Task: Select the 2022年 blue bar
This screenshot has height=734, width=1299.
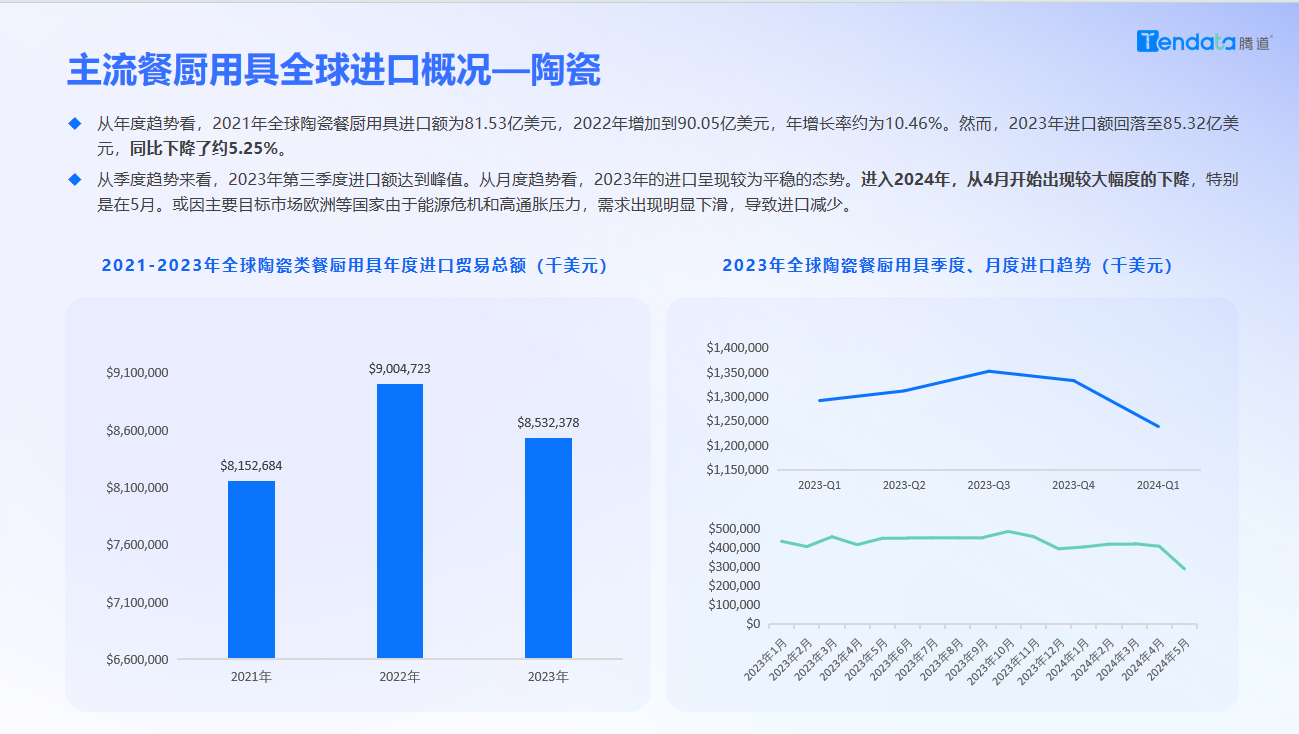Action: point(399,520)
